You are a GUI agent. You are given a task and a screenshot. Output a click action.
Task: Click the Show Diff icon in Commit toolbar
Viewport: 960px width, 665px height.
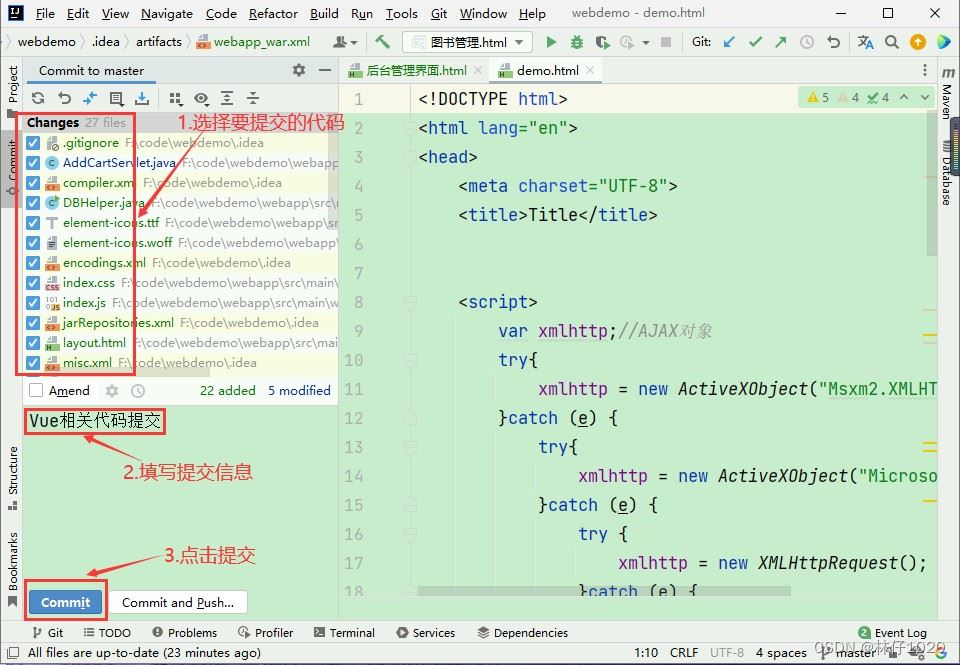[x=90, y=98]
